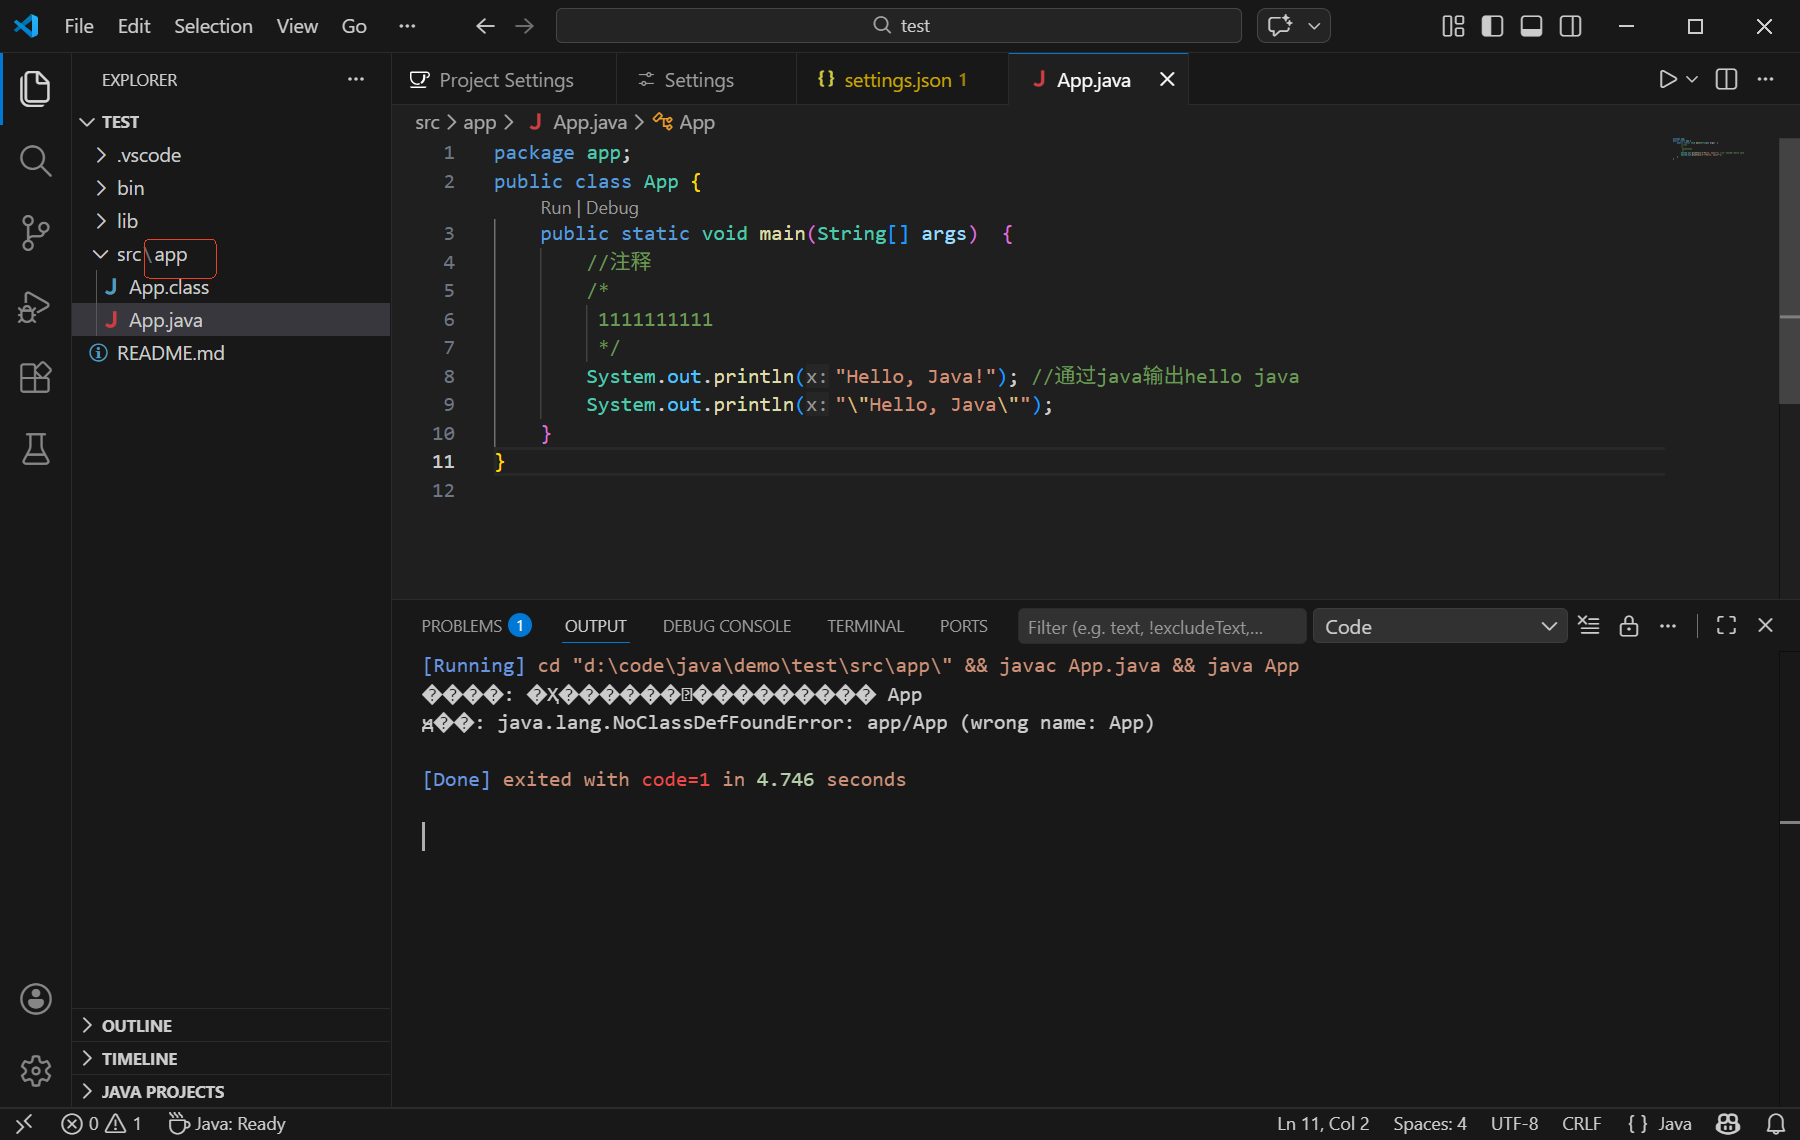This screenshot has height=1140, width=1800.
Task: Clear the output panel
Action: (x=1589, y=626)
